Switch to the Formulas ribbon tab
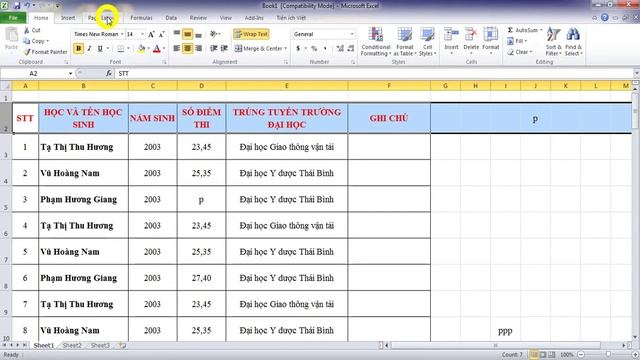Viewport: 640px width, 360px height. pos(141,18)
